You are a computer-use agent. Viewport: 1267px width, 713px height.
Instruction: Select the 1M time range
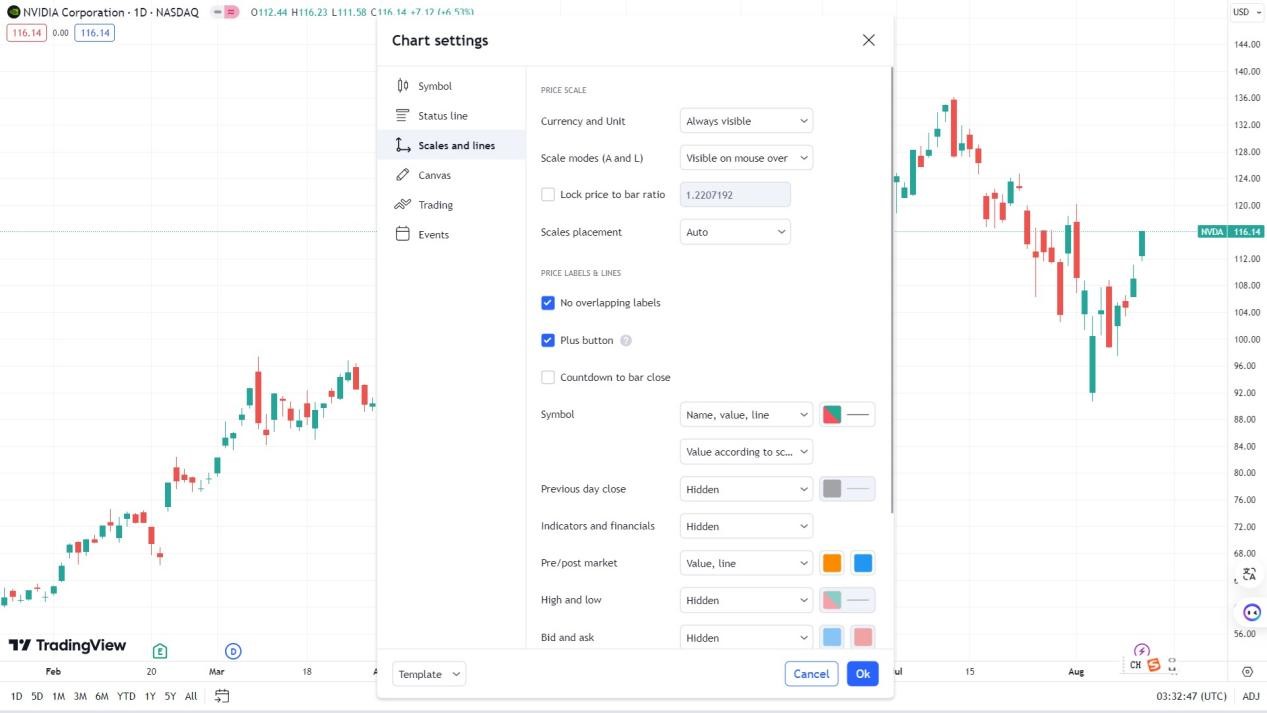[x=59, y=696]
